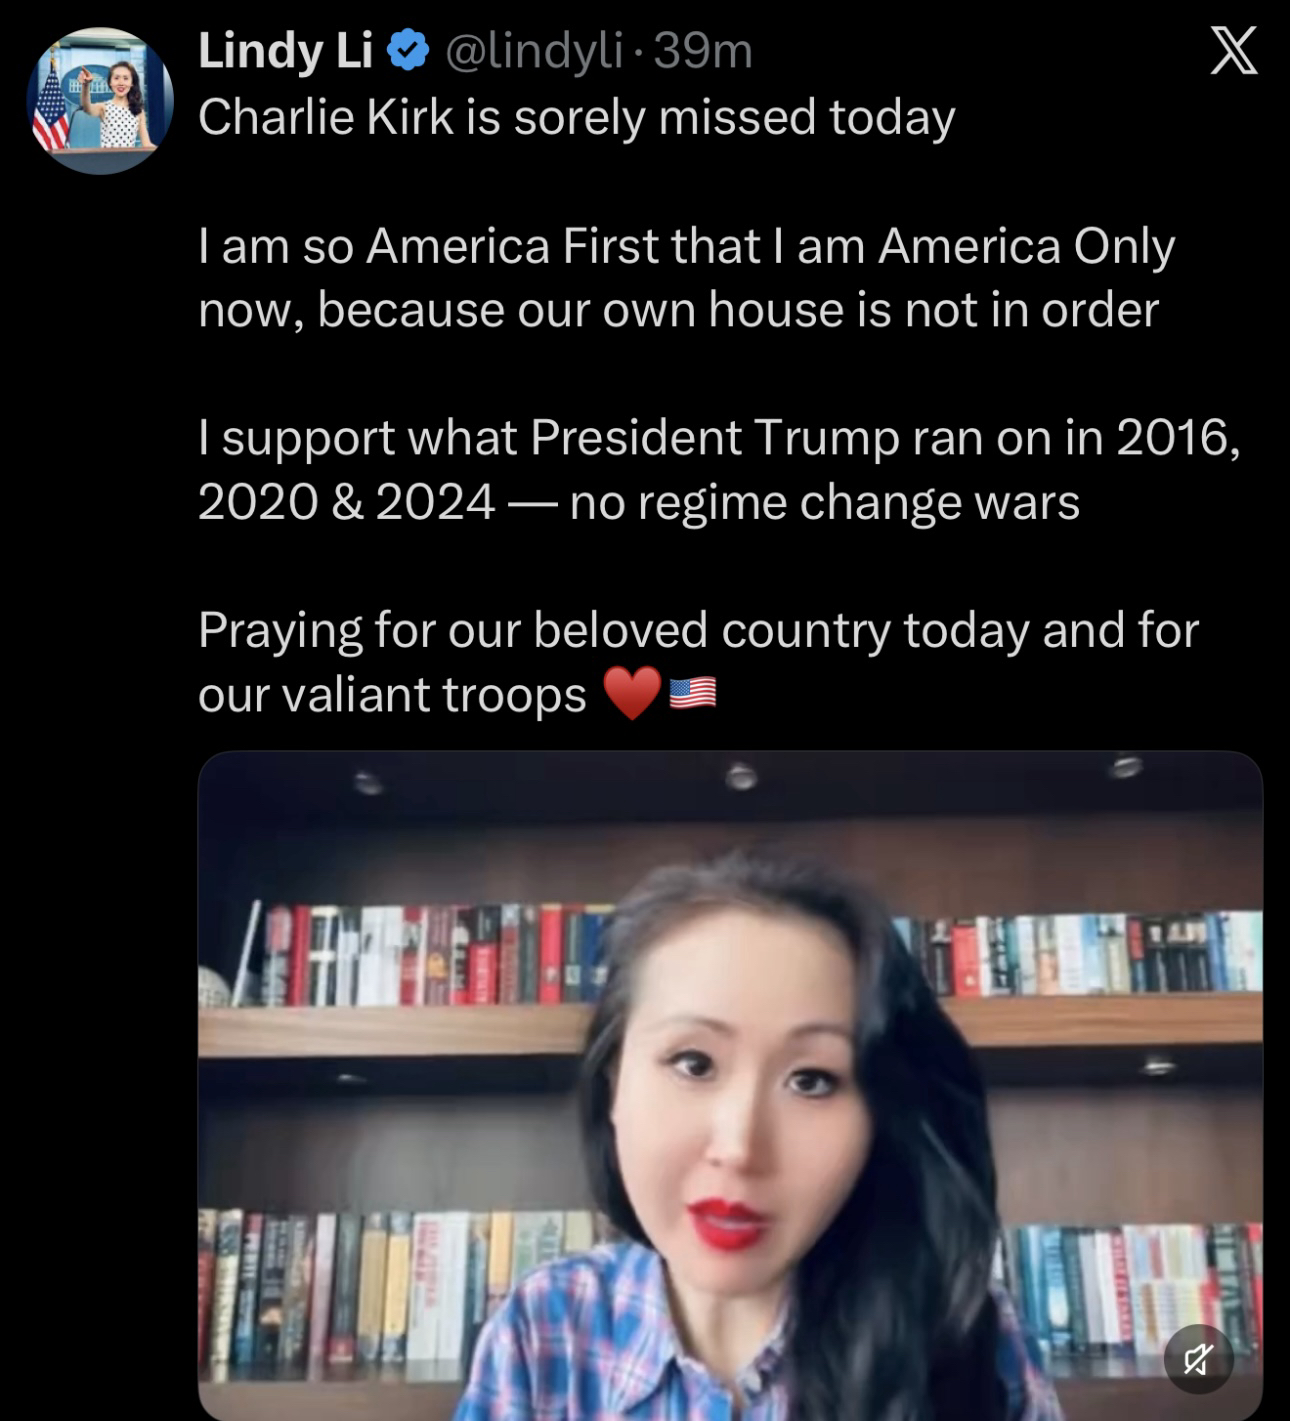Click the 'our valiant troops' text
Screen dimensions: 1290x1421
392,694
